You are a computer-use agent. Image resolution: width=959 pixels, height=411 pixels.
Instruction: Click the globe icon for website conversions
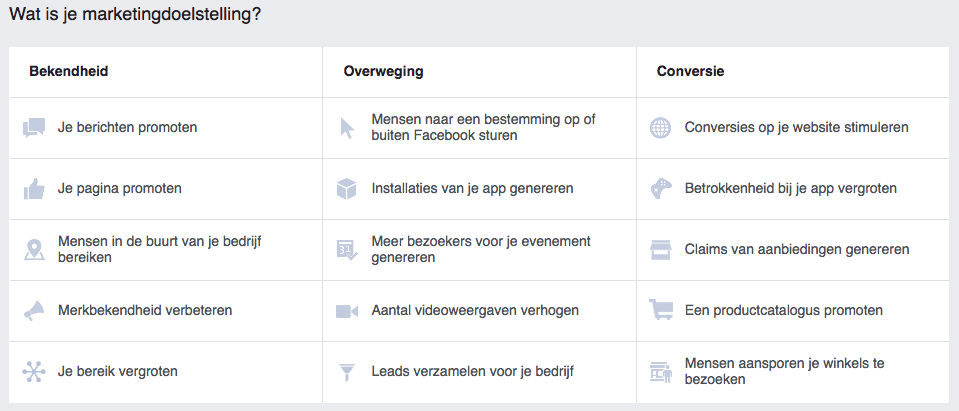click(660, 128)
